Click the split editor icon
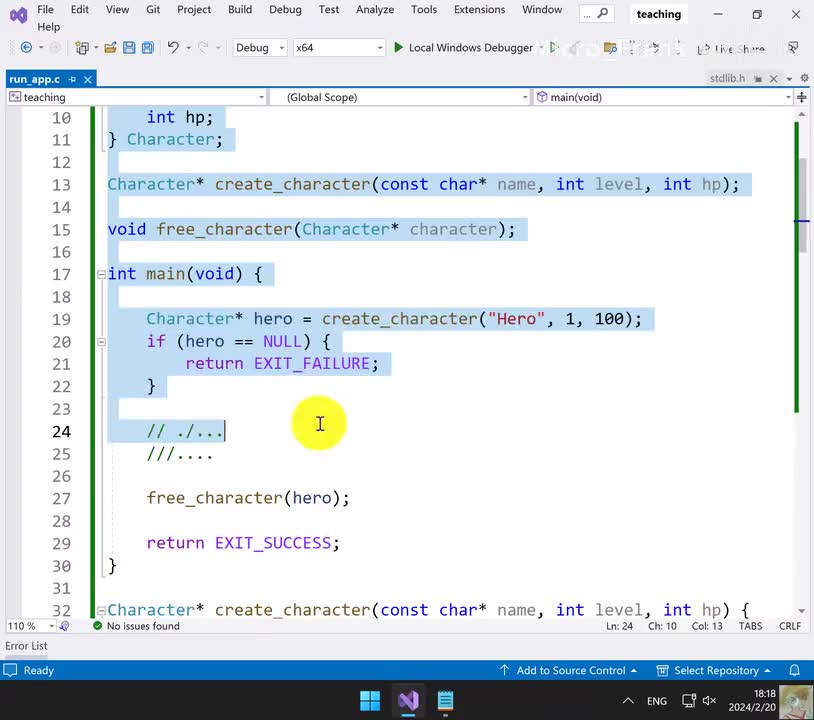814x720 pixels. [802, 97]
